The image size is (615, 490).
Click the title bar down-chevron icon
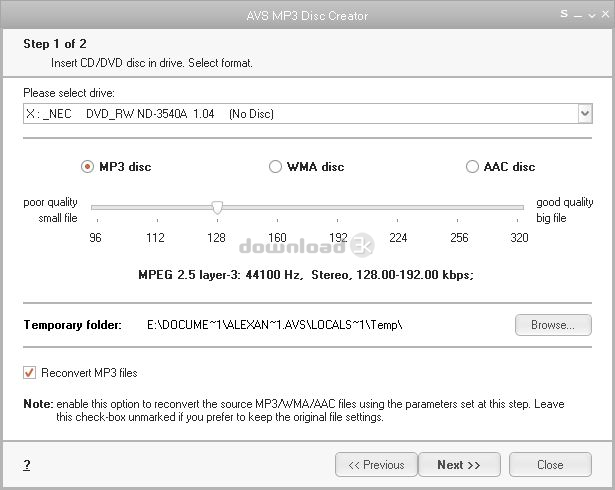click(x=592, y=16)
